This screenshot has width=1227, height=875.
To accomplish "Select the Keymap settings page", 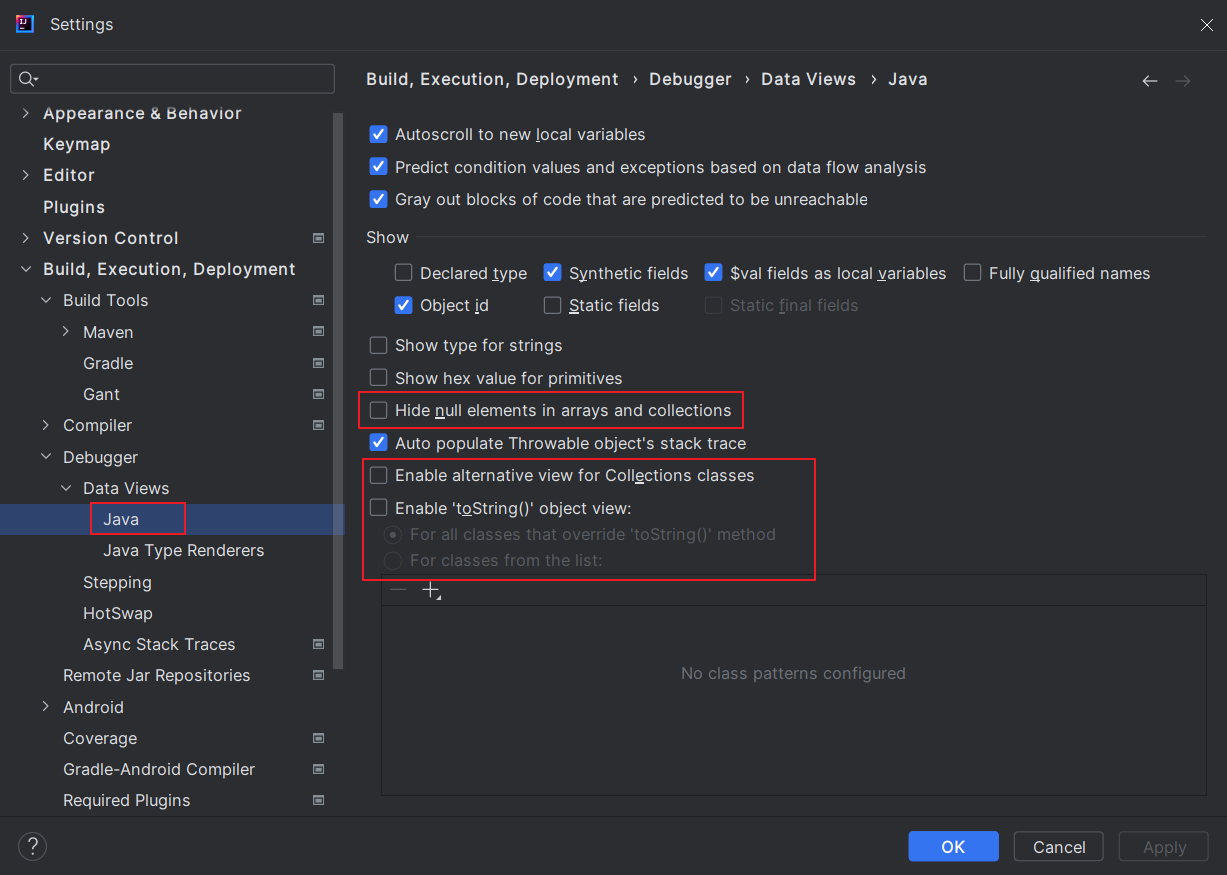I will (x=76, y=144).
